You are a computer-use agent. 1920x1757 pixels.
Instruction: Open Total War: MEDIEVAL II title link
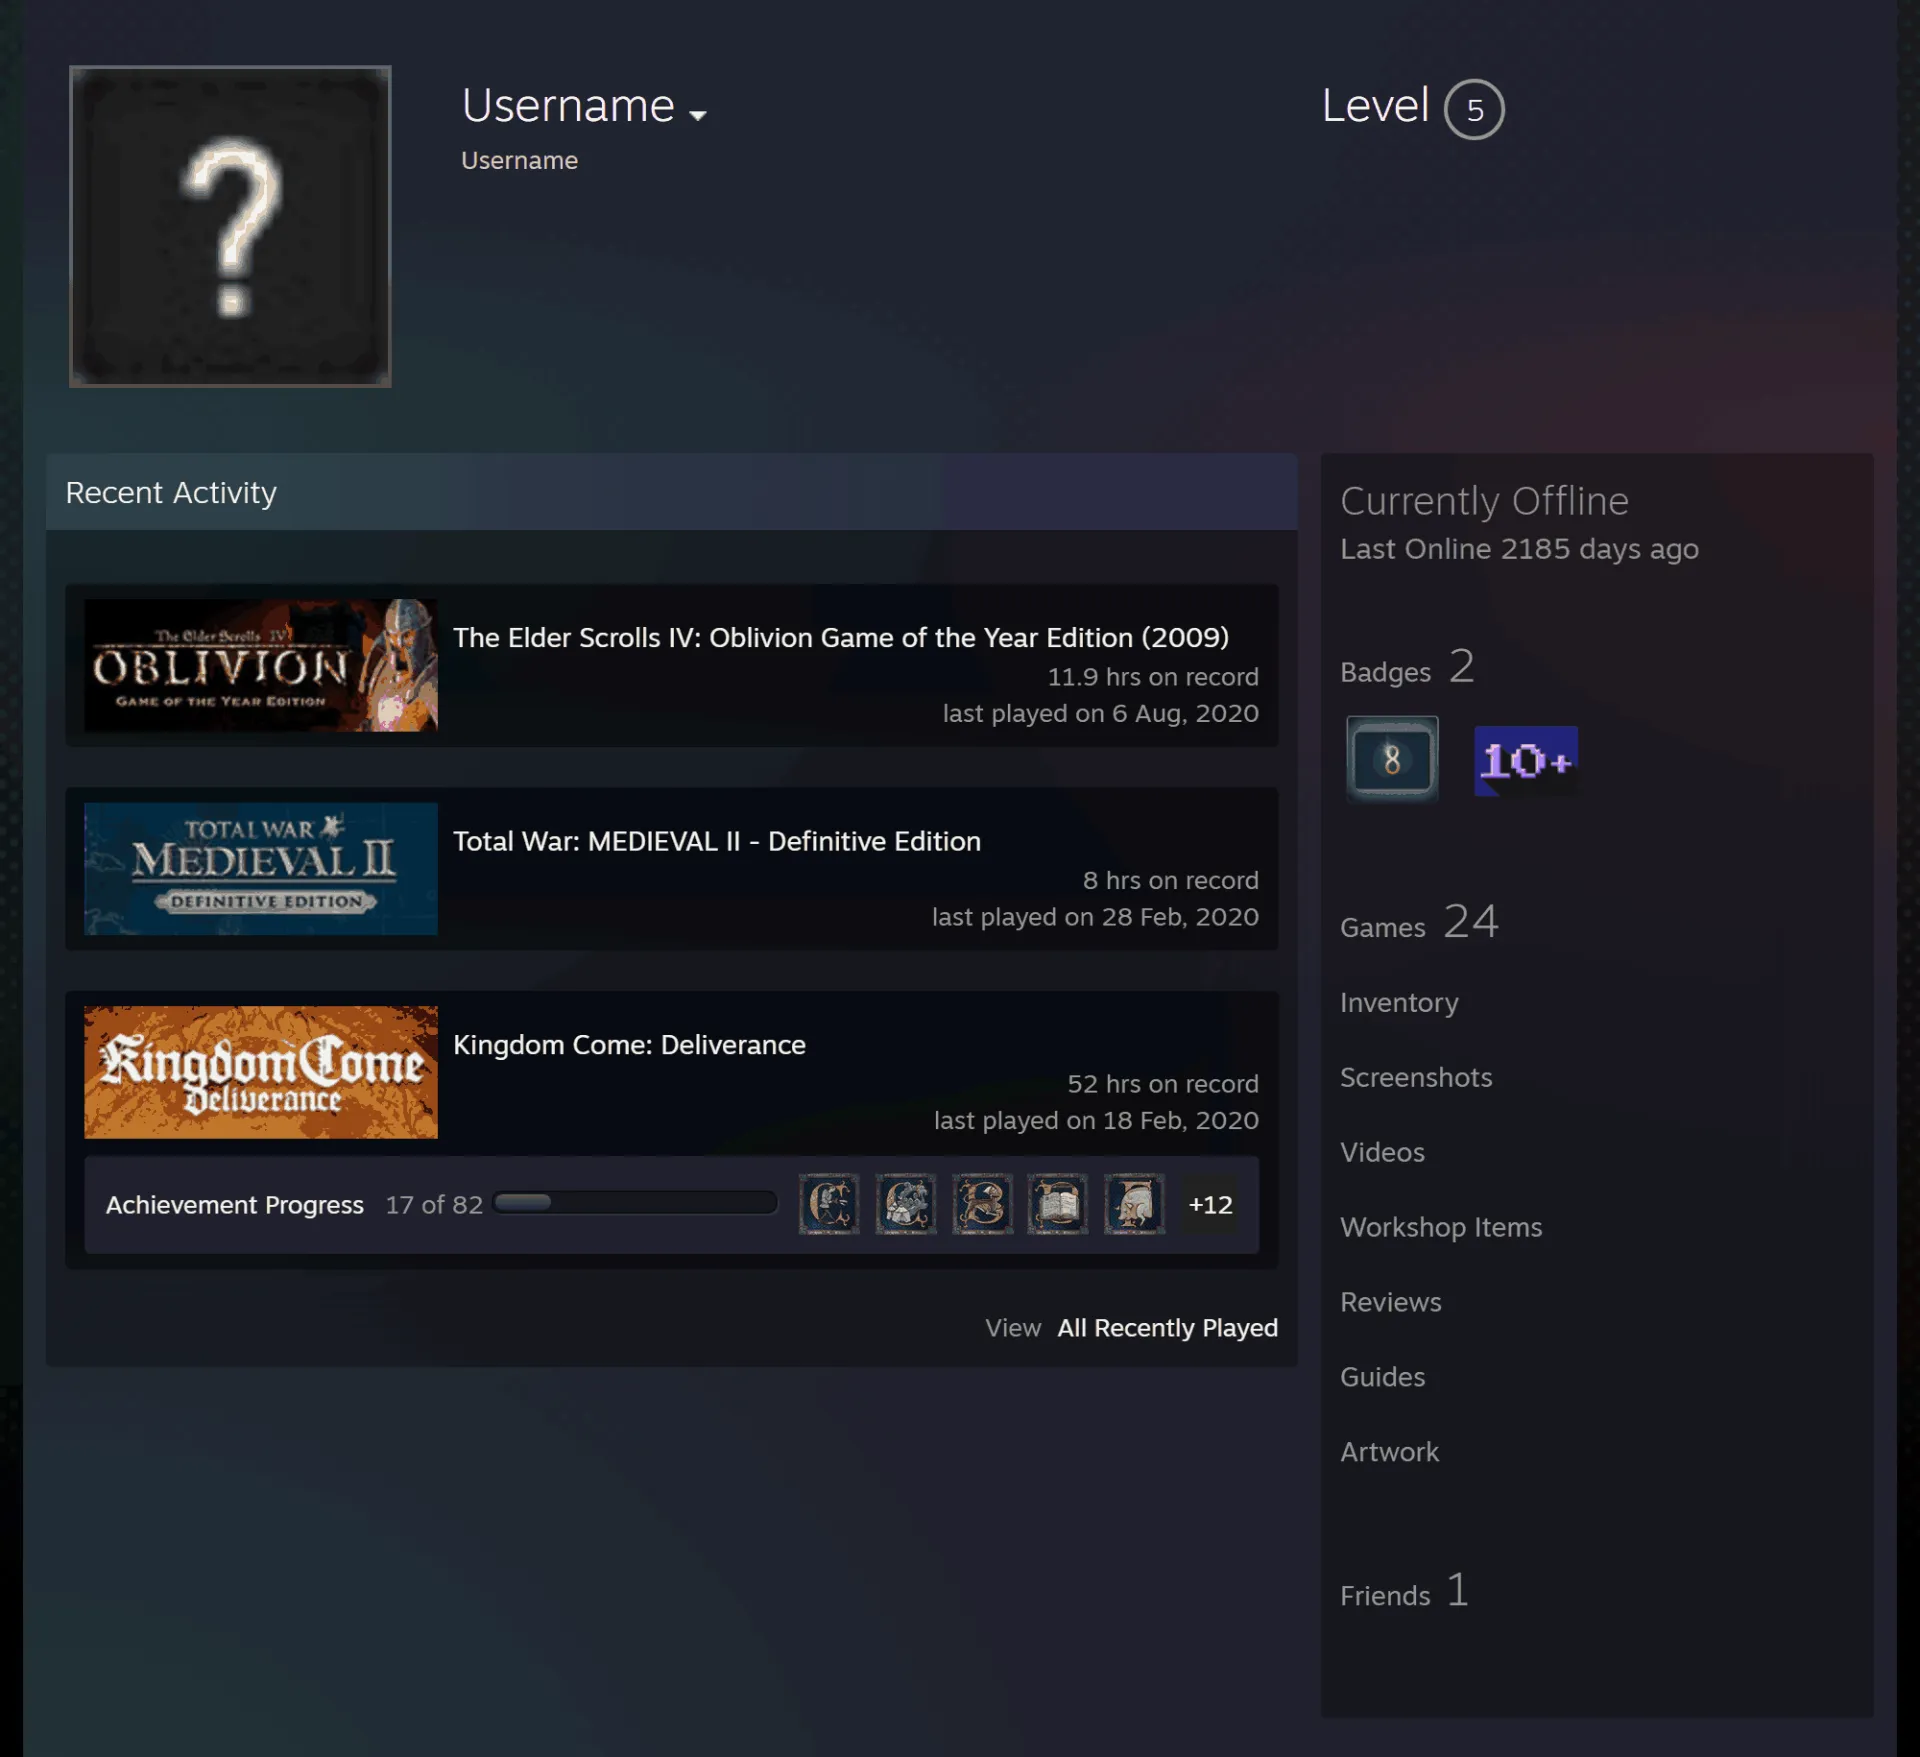coord(717,841)
